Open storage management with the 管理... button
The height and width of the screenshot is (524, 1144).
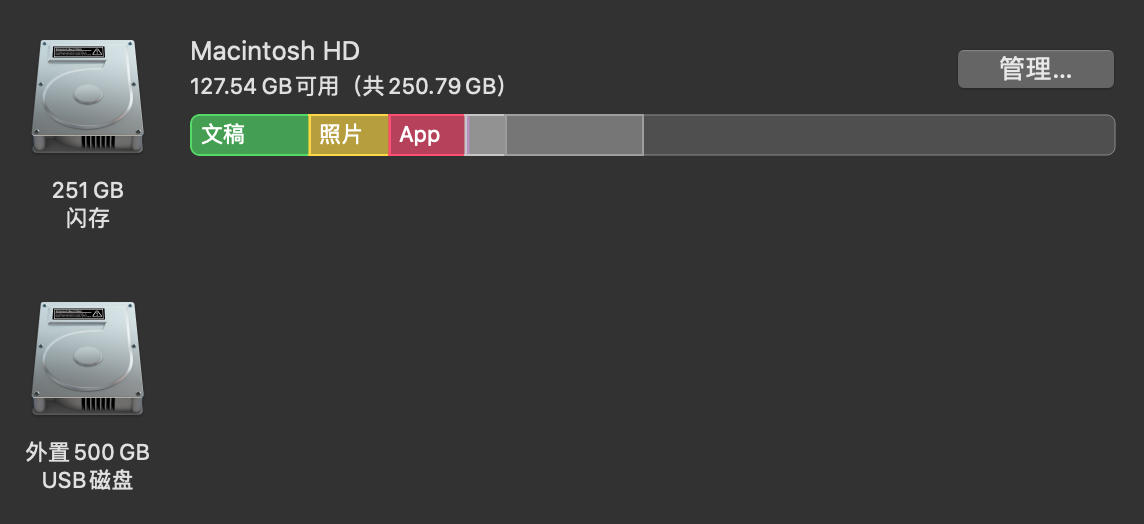[1035, 69]
